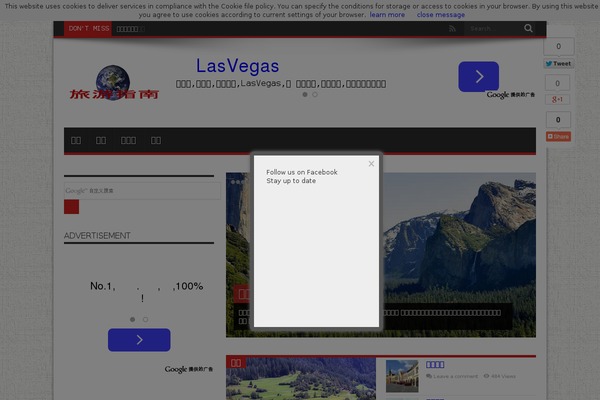Close the Follow us on Facebook popup

coord(371,164)
